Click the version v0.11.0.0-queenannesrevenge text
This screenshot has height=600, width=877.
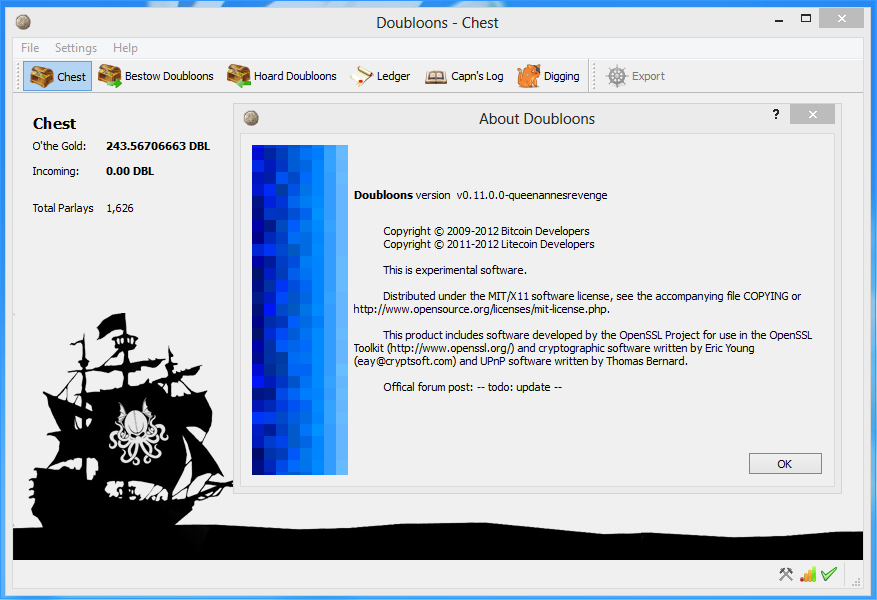click(531, 195)
